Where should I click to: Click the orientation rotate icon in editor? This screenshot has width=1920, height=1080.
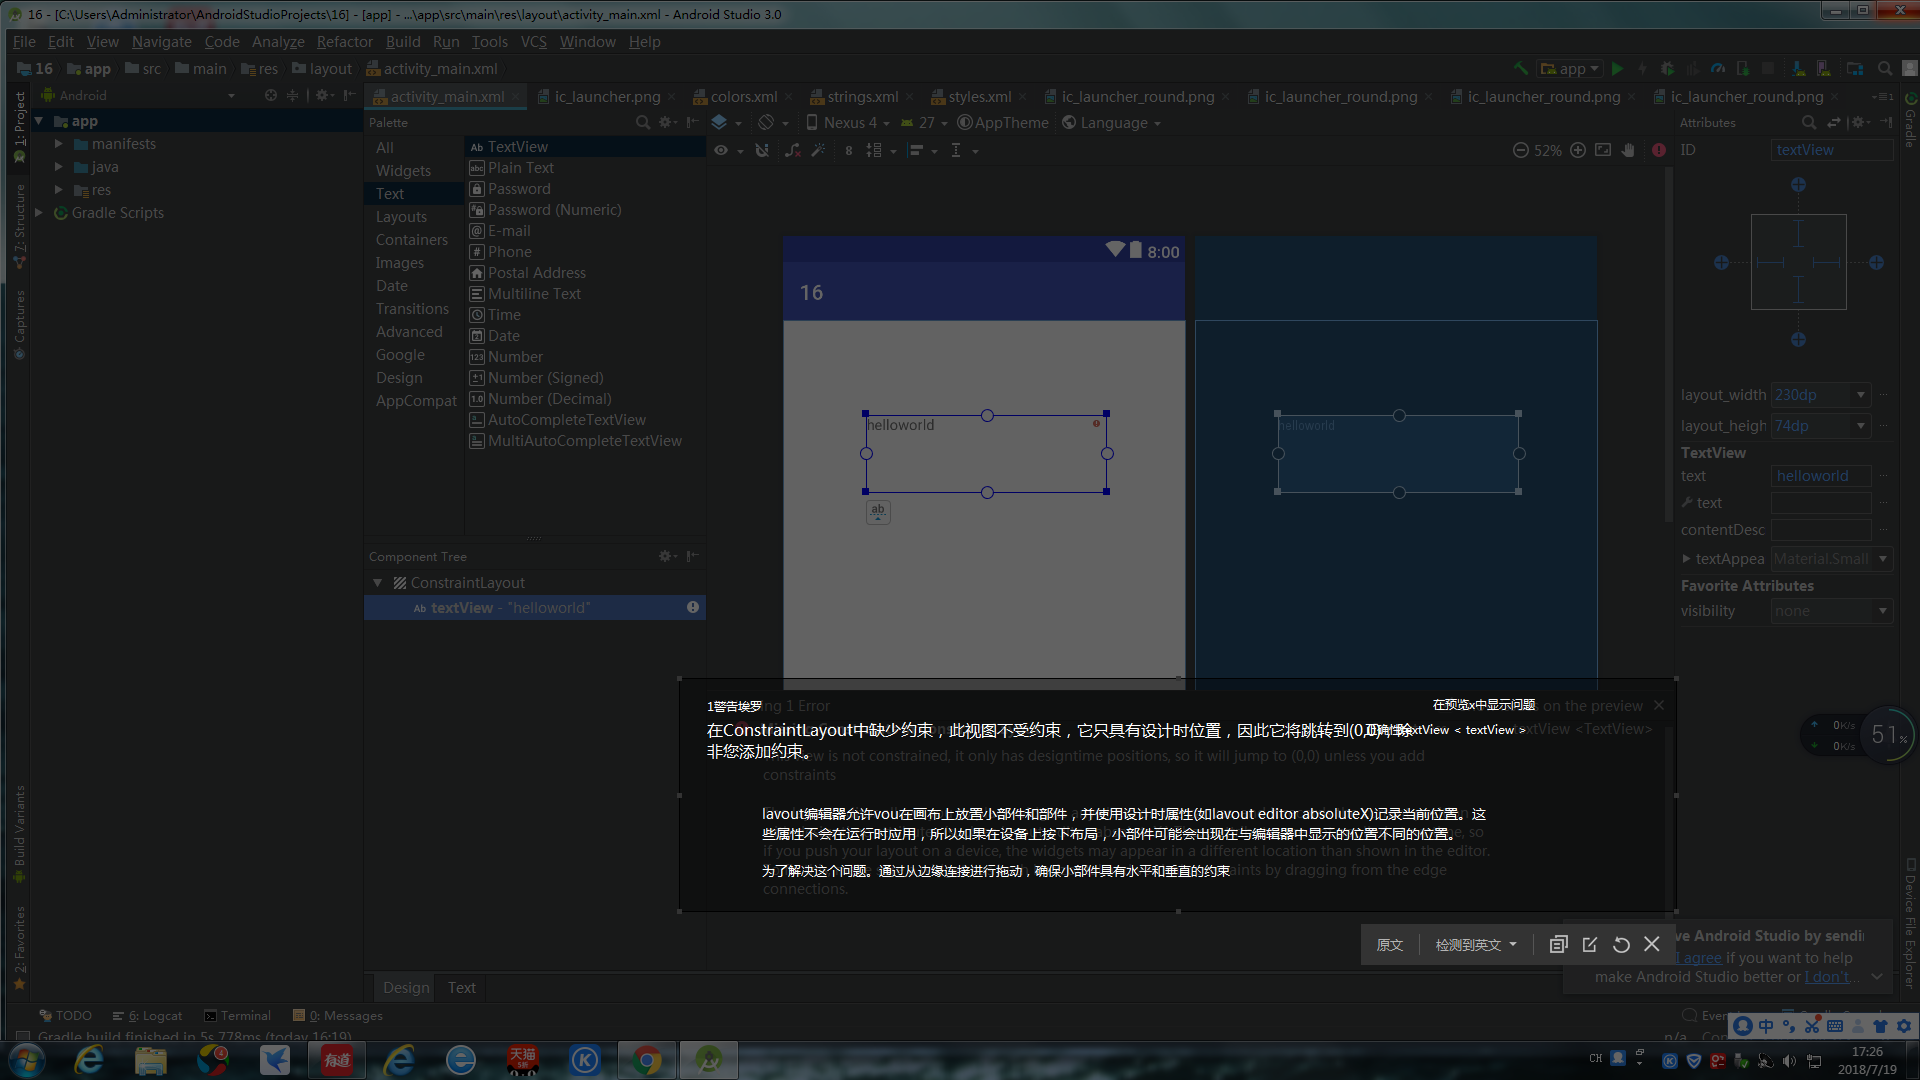point(766,123)
